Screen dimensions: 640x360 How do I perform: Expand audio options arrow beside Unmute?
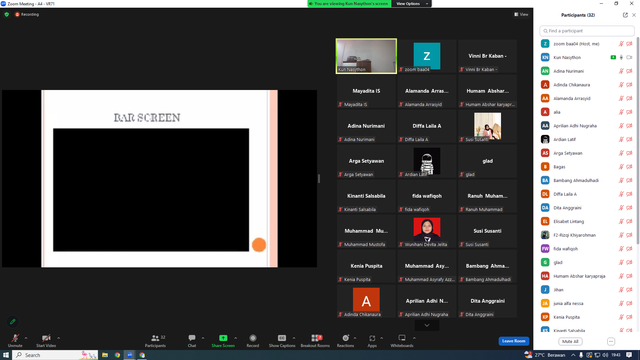click(26, 338)
